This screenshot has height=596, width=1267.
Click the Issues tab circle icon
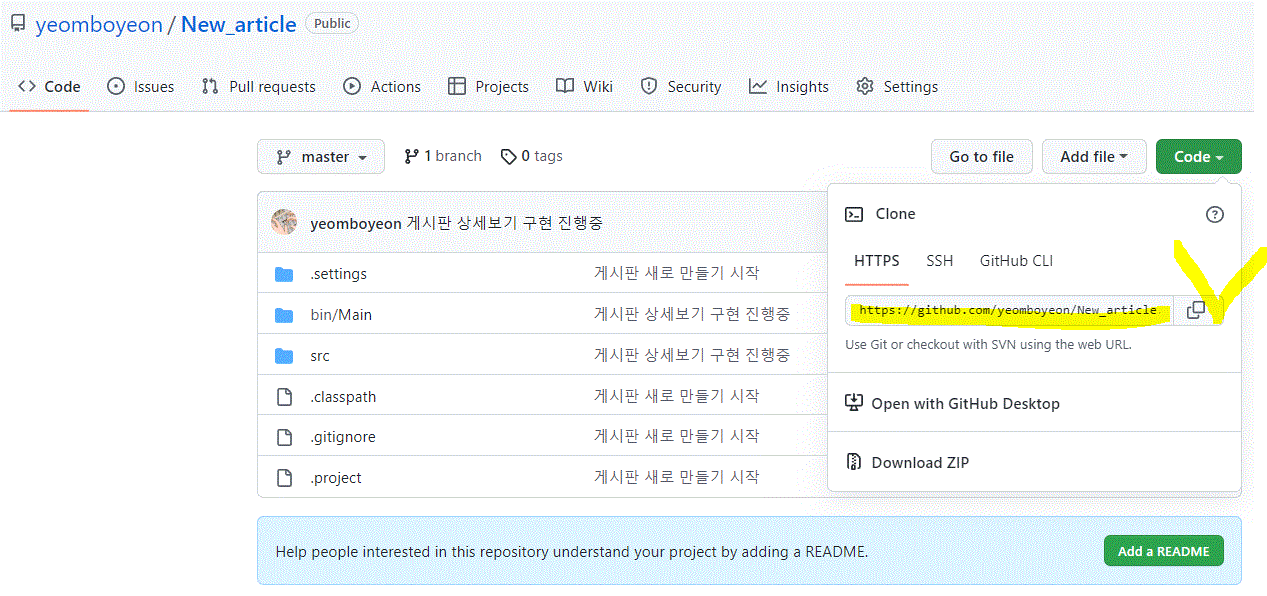coord(117,87)
